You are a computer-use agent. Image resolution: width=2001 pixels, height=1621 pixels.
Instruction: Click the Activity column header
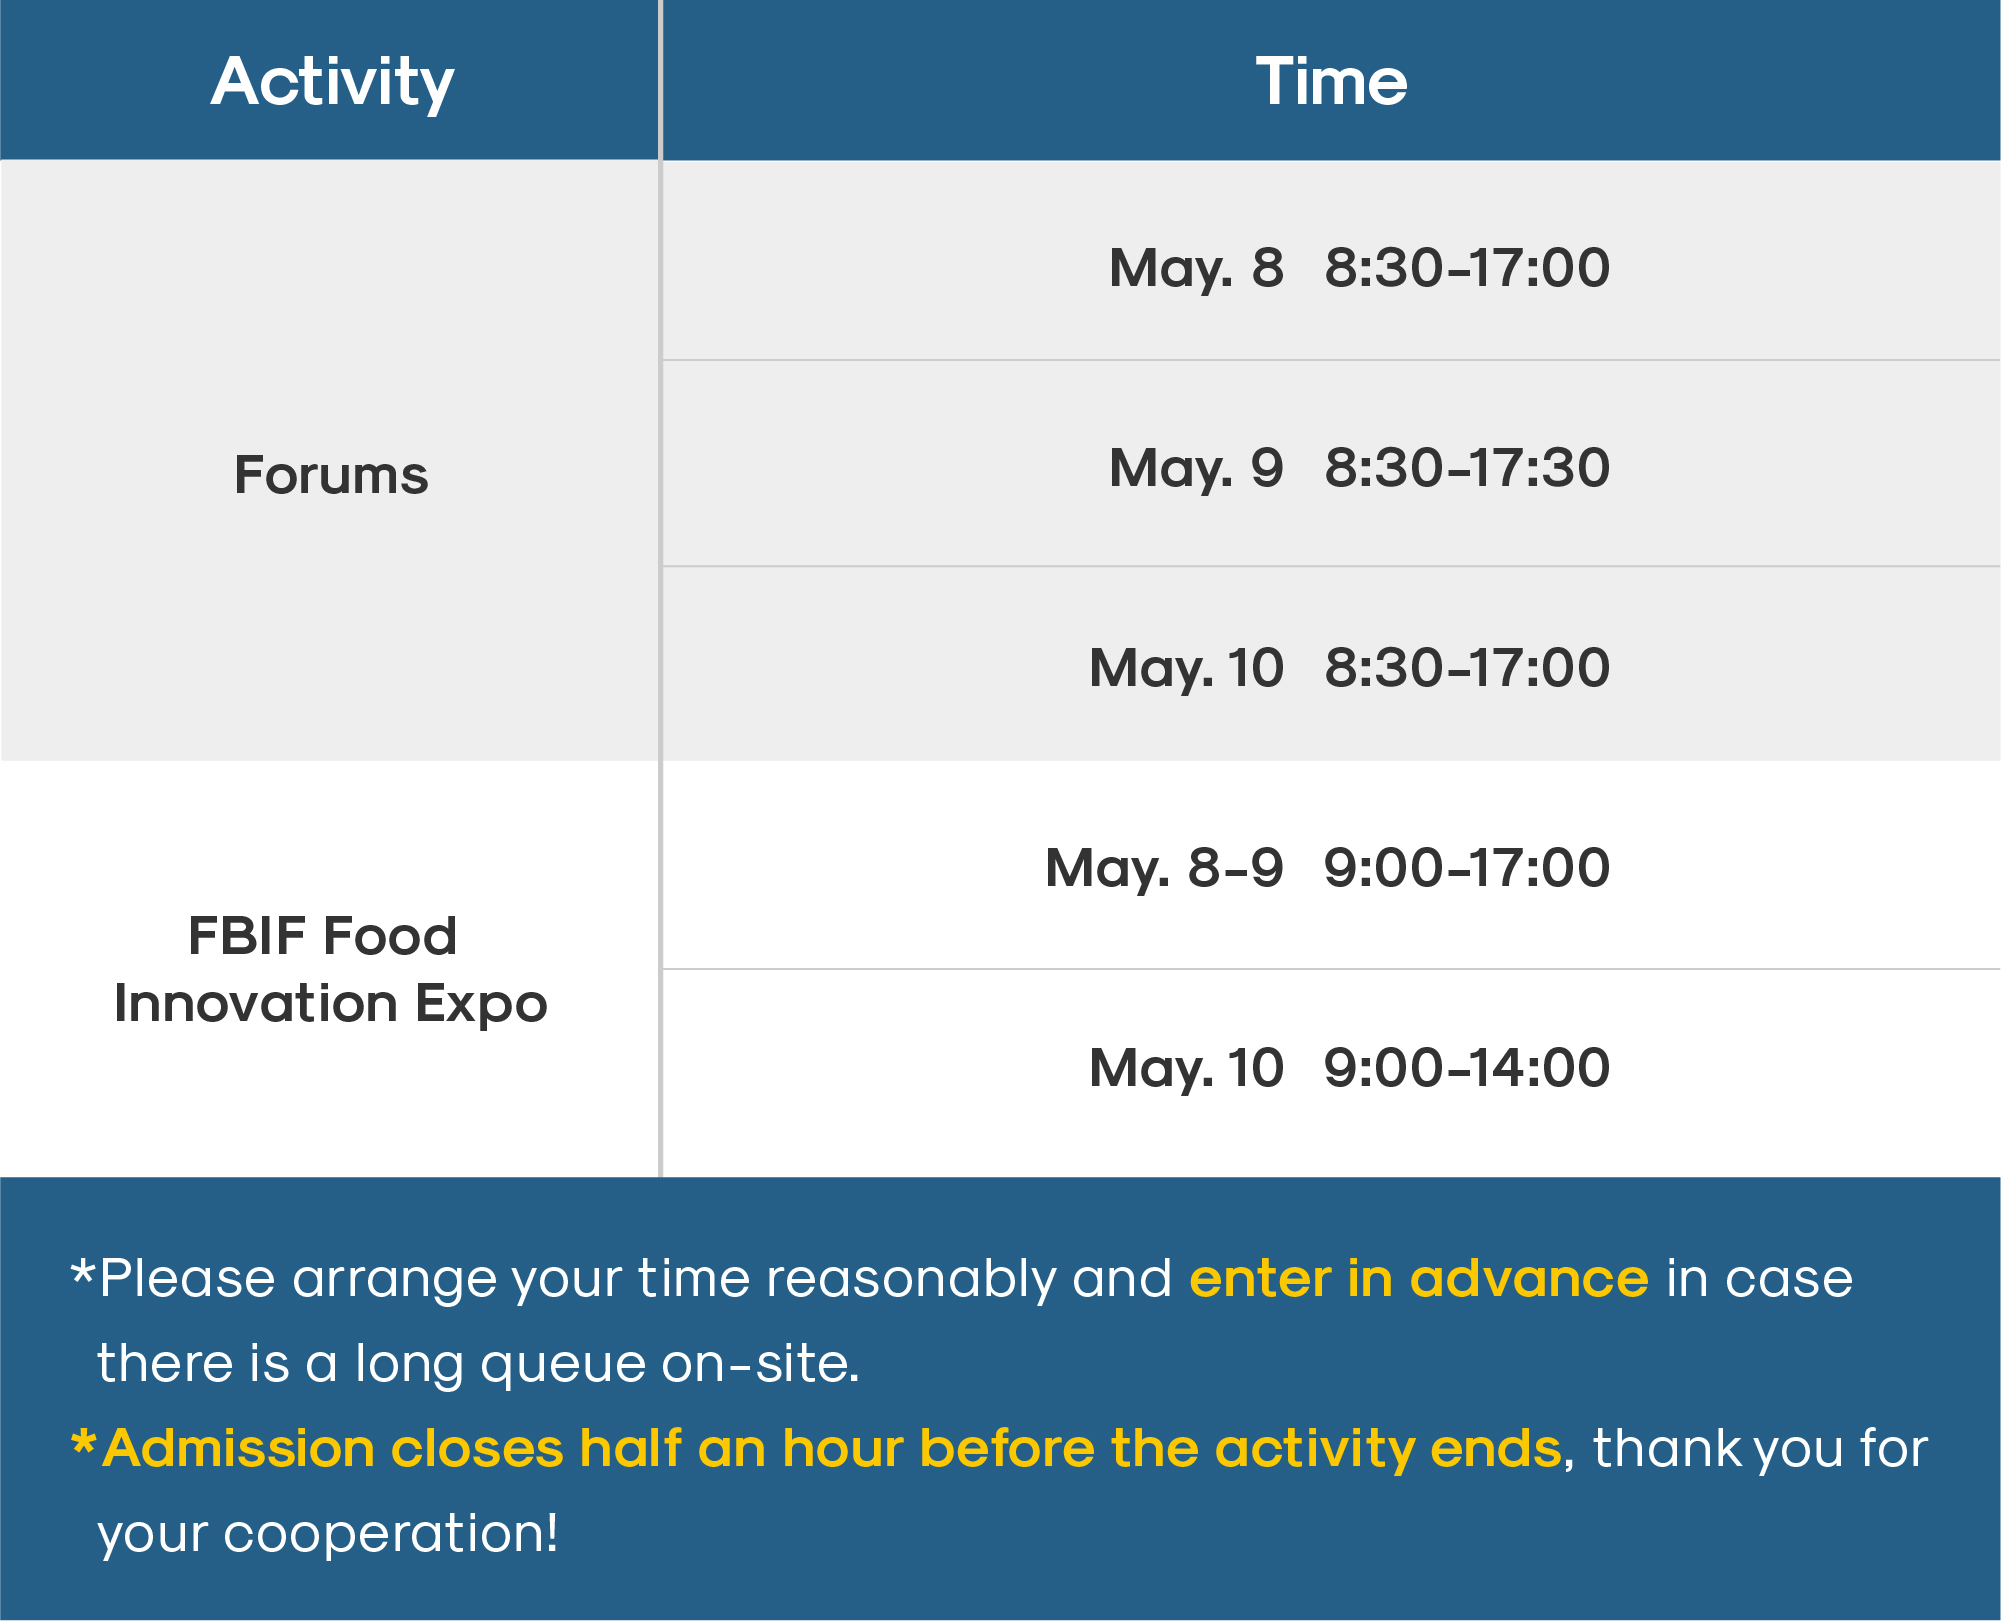[x=330, y=80]
